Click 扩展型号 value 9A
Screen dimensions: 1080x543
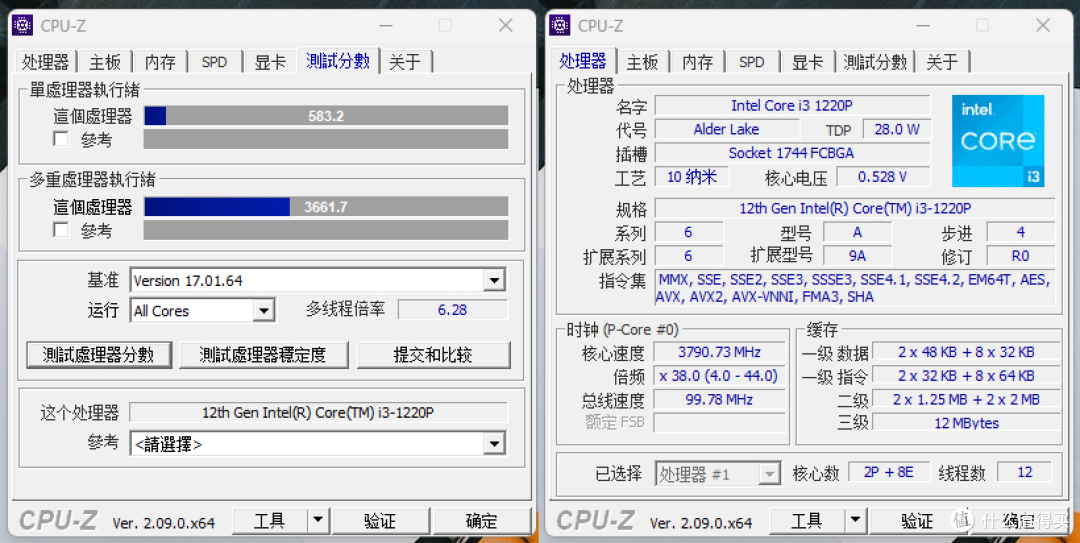(x=857, y=256)
